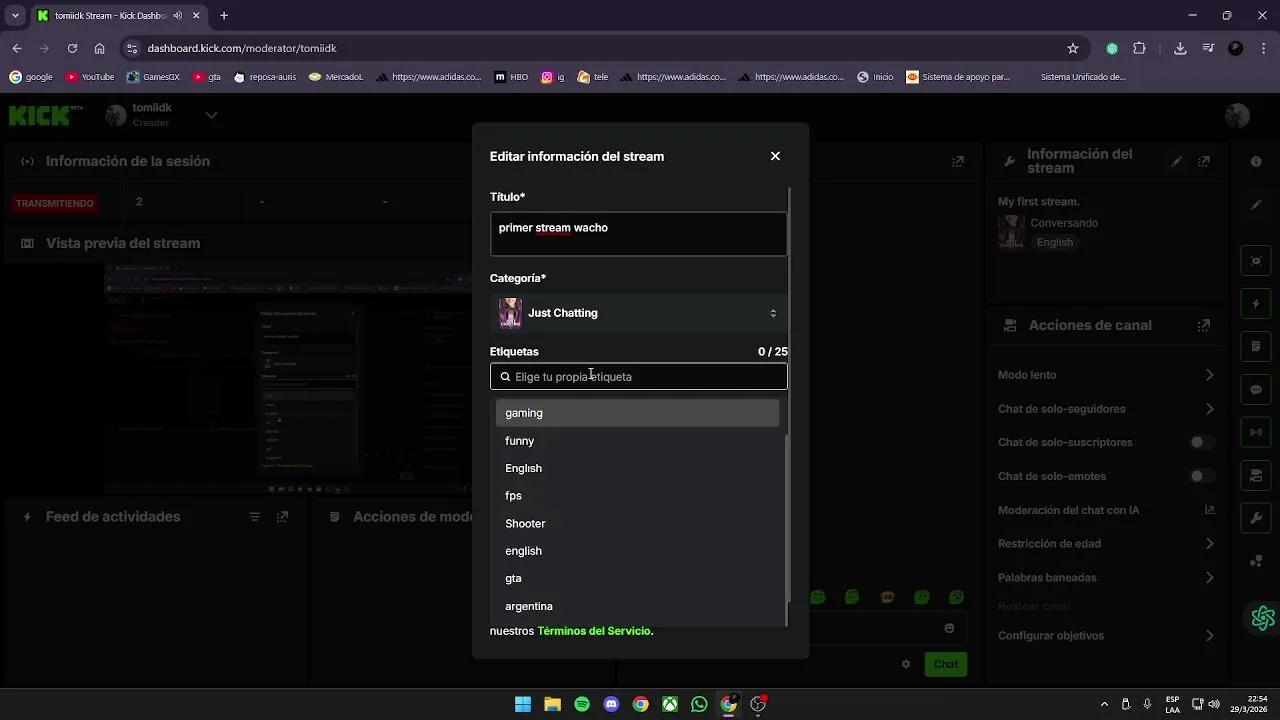Select the funny tag suggestion
This screenshot has width=1280, height=720.
coord(637,441)
